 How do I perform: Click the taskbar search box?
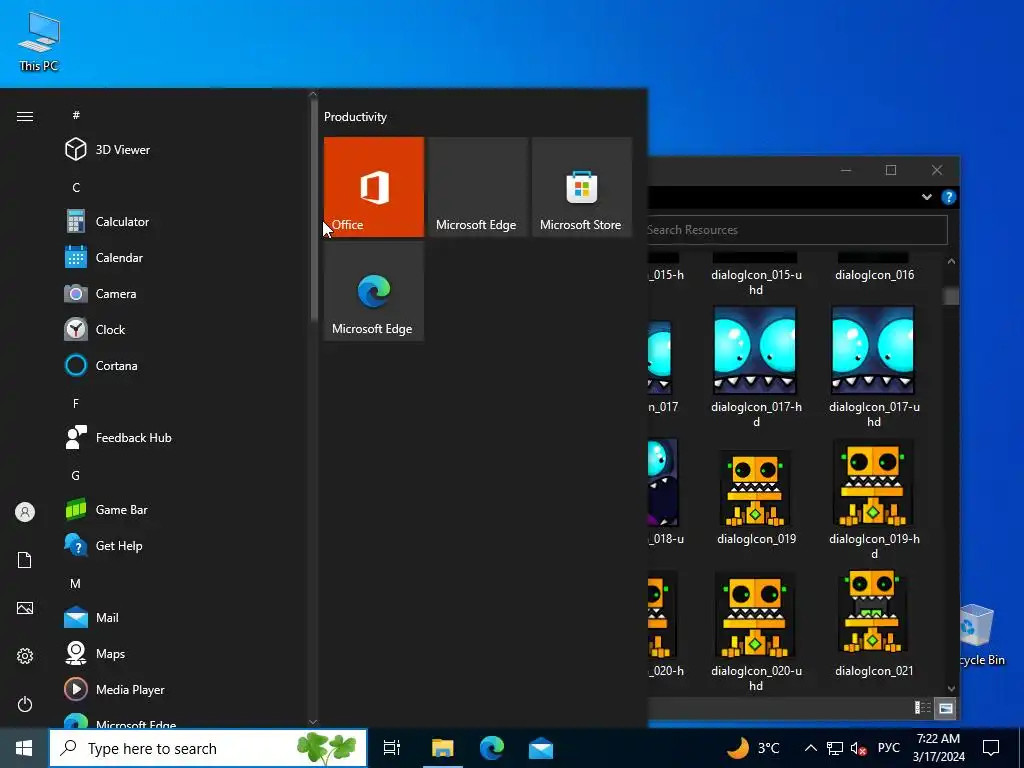(x=208, y=748)
